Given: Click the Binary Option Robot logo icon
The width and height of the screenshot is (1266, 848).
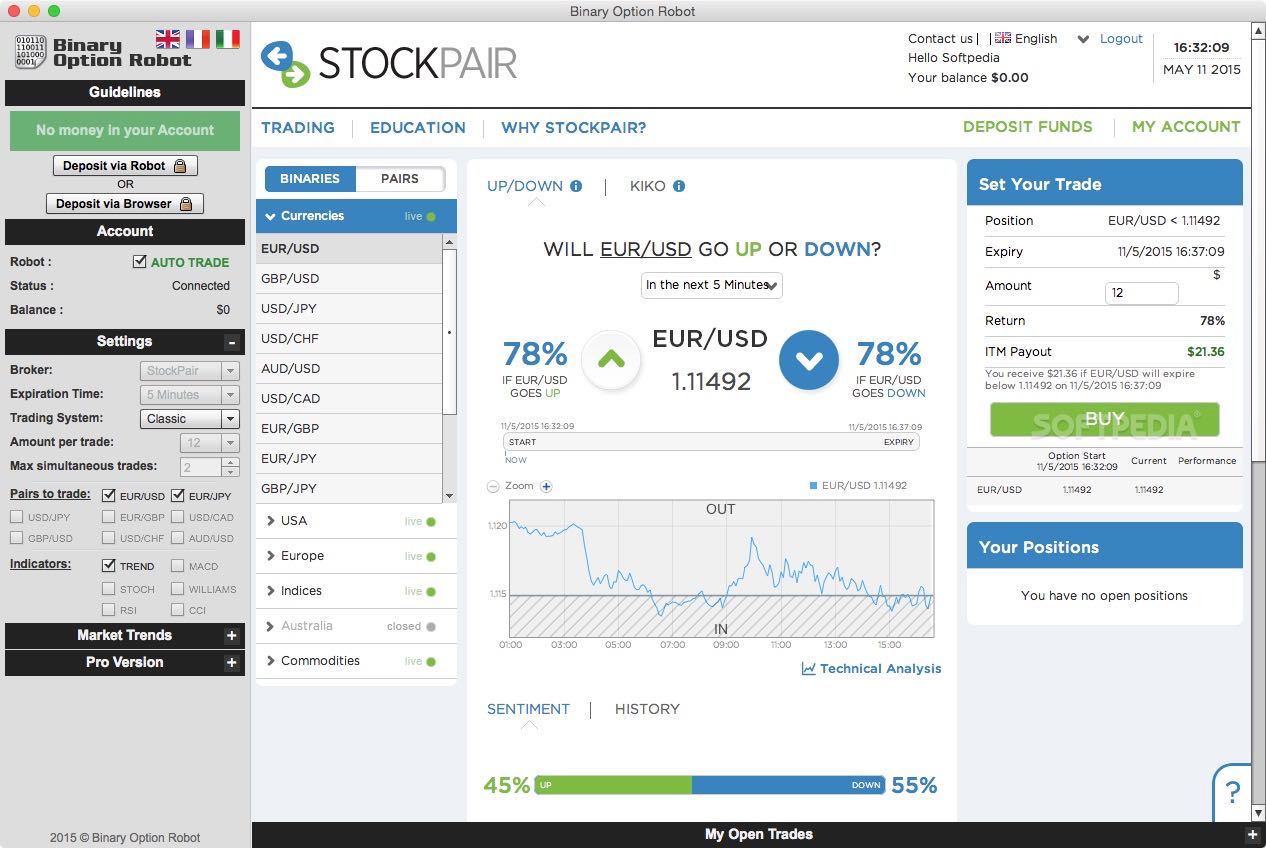Looking at the screenshot, I should pyautogui.click(x=31, y=52).
